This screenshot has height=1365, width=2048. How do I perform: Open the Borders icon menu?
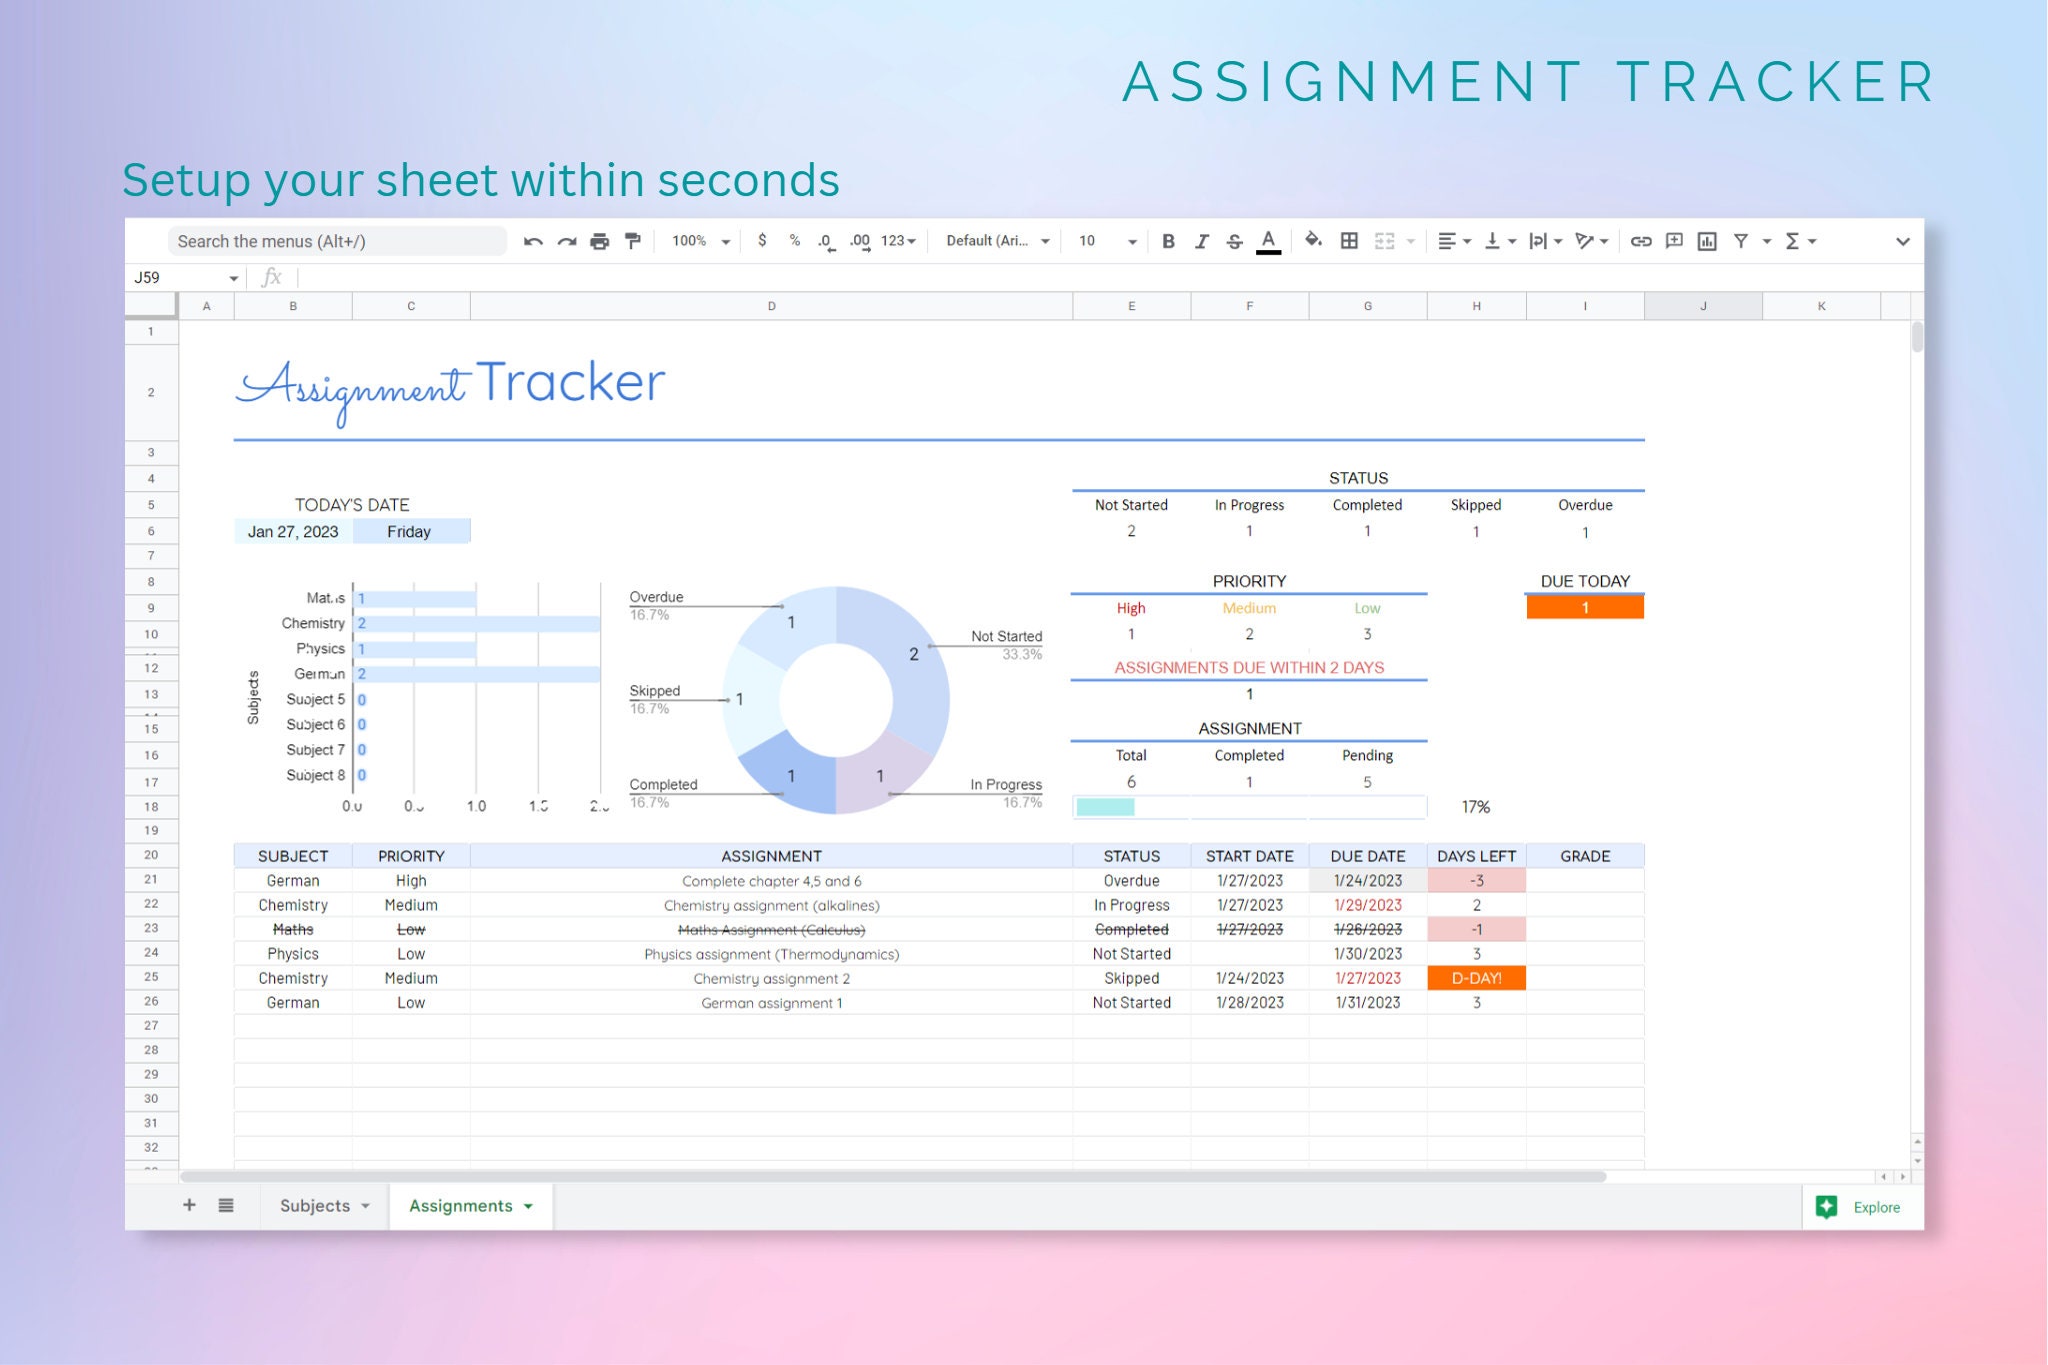click(x=1349, y=241)
